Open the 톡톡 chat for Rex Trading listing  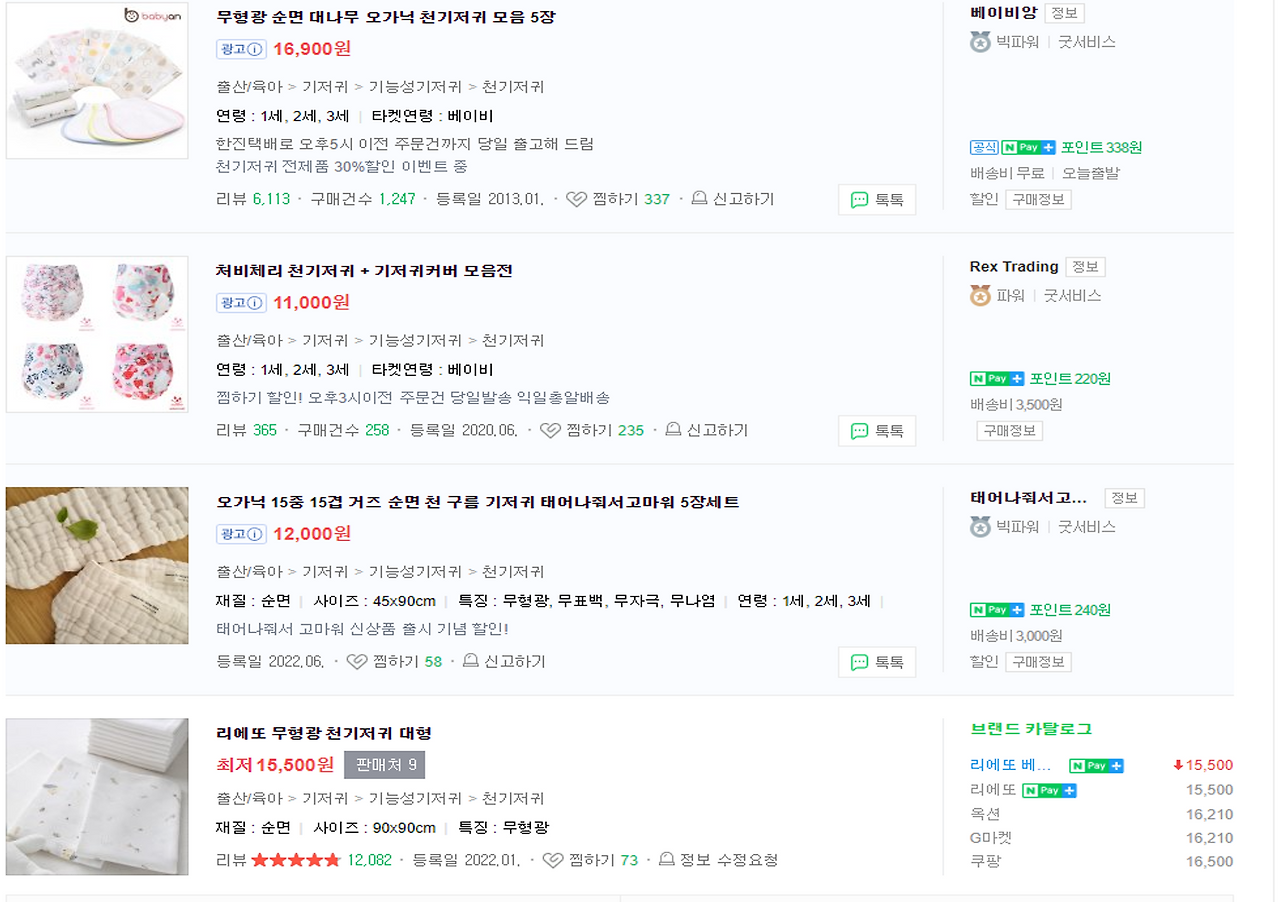click(x=877, y=431)
